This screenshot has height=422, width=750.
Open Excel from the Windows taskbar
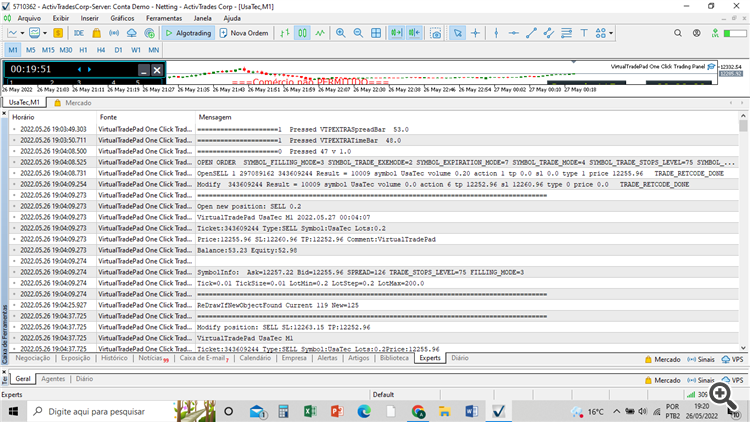310,411
